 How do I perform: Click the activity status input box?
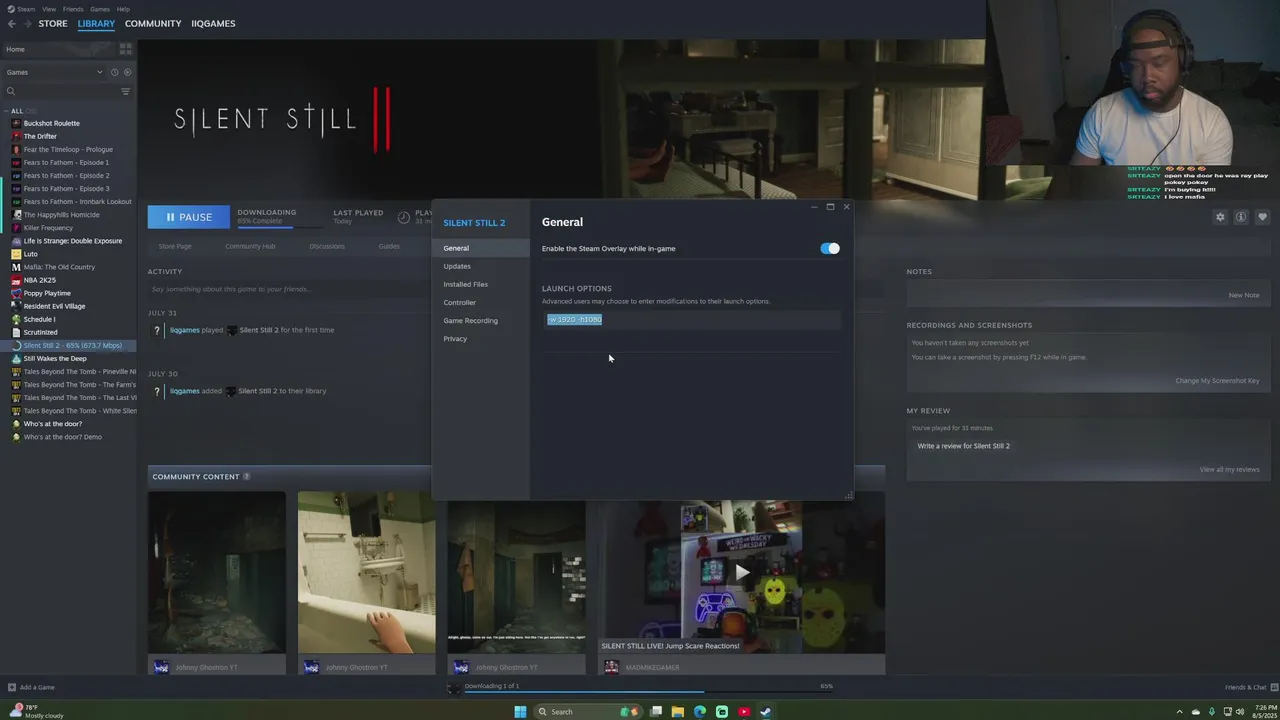click(x=288, y=289)
